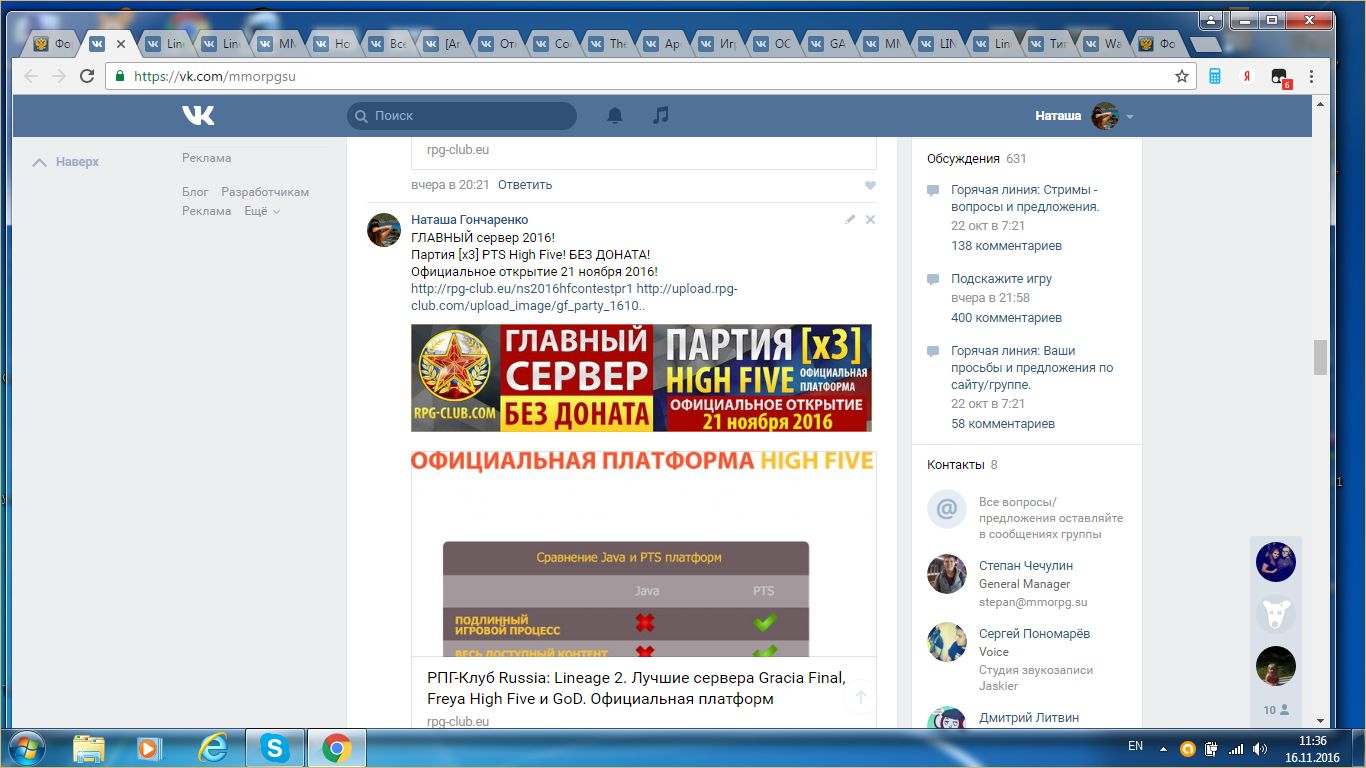
Task: Open Наташа Гончаренко's comment avatar
Action: (384, 229)
